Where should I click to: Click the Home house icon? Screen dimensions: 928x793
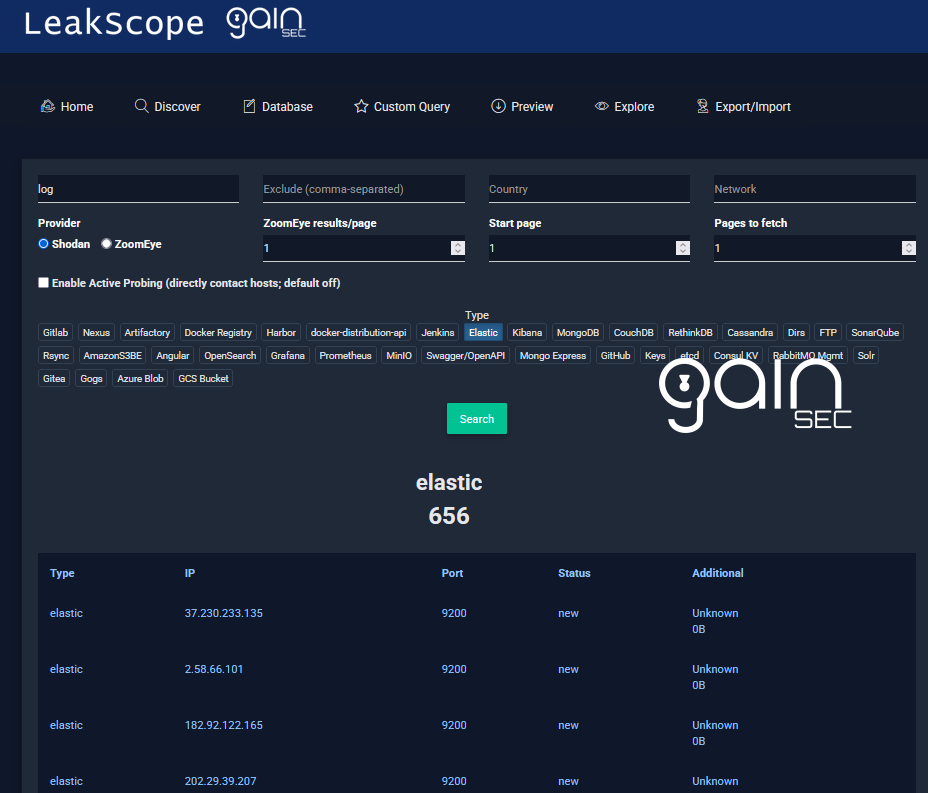pyautogui.click(x=47, y=106)
